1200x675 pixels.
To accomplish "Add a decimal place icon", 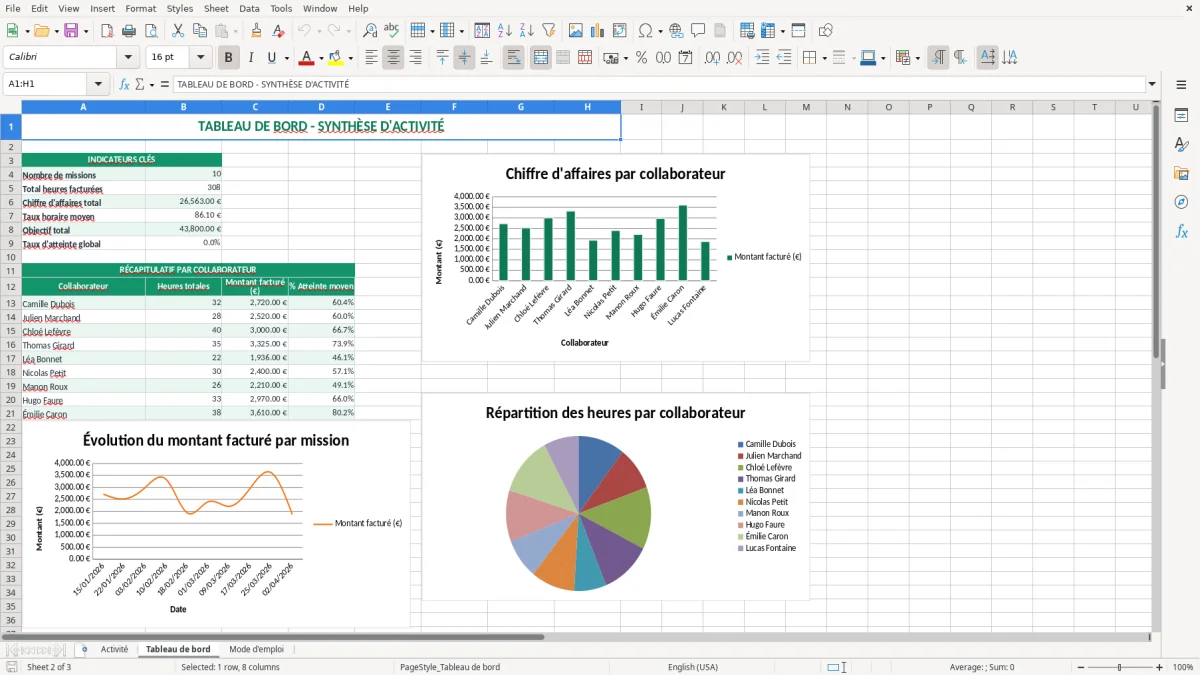I will pyautogui.click(x=712, y=58).
